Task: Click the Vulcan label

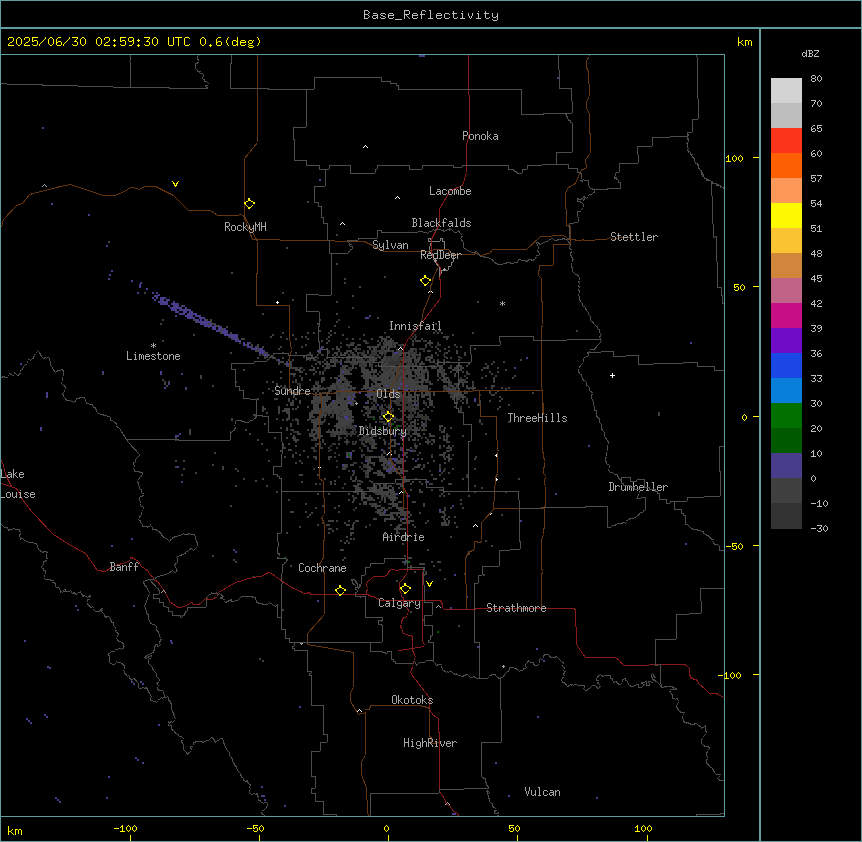Action: click(543, 792)
